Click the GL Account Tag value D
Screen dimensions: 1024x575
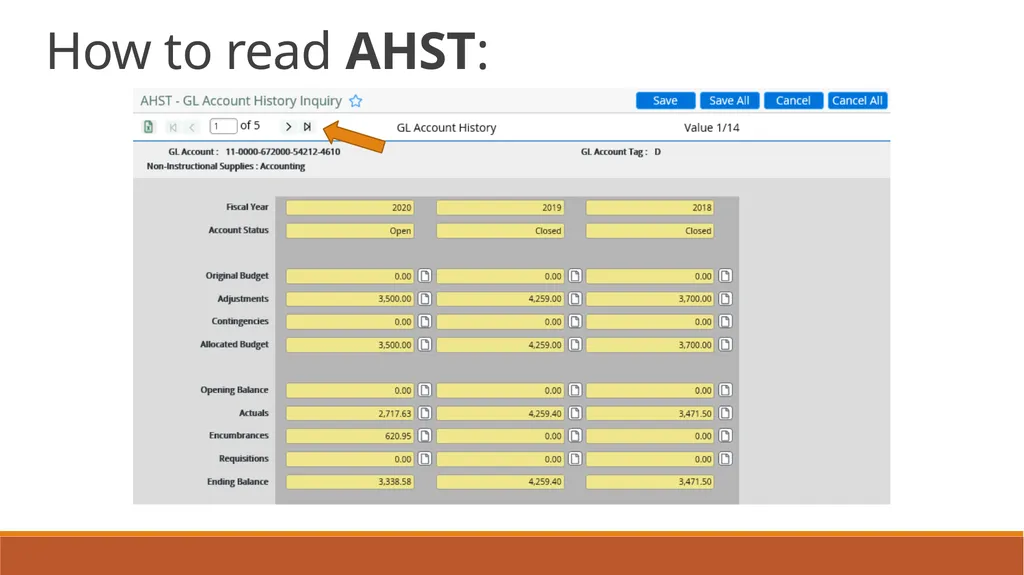click(x=658, y=152)
